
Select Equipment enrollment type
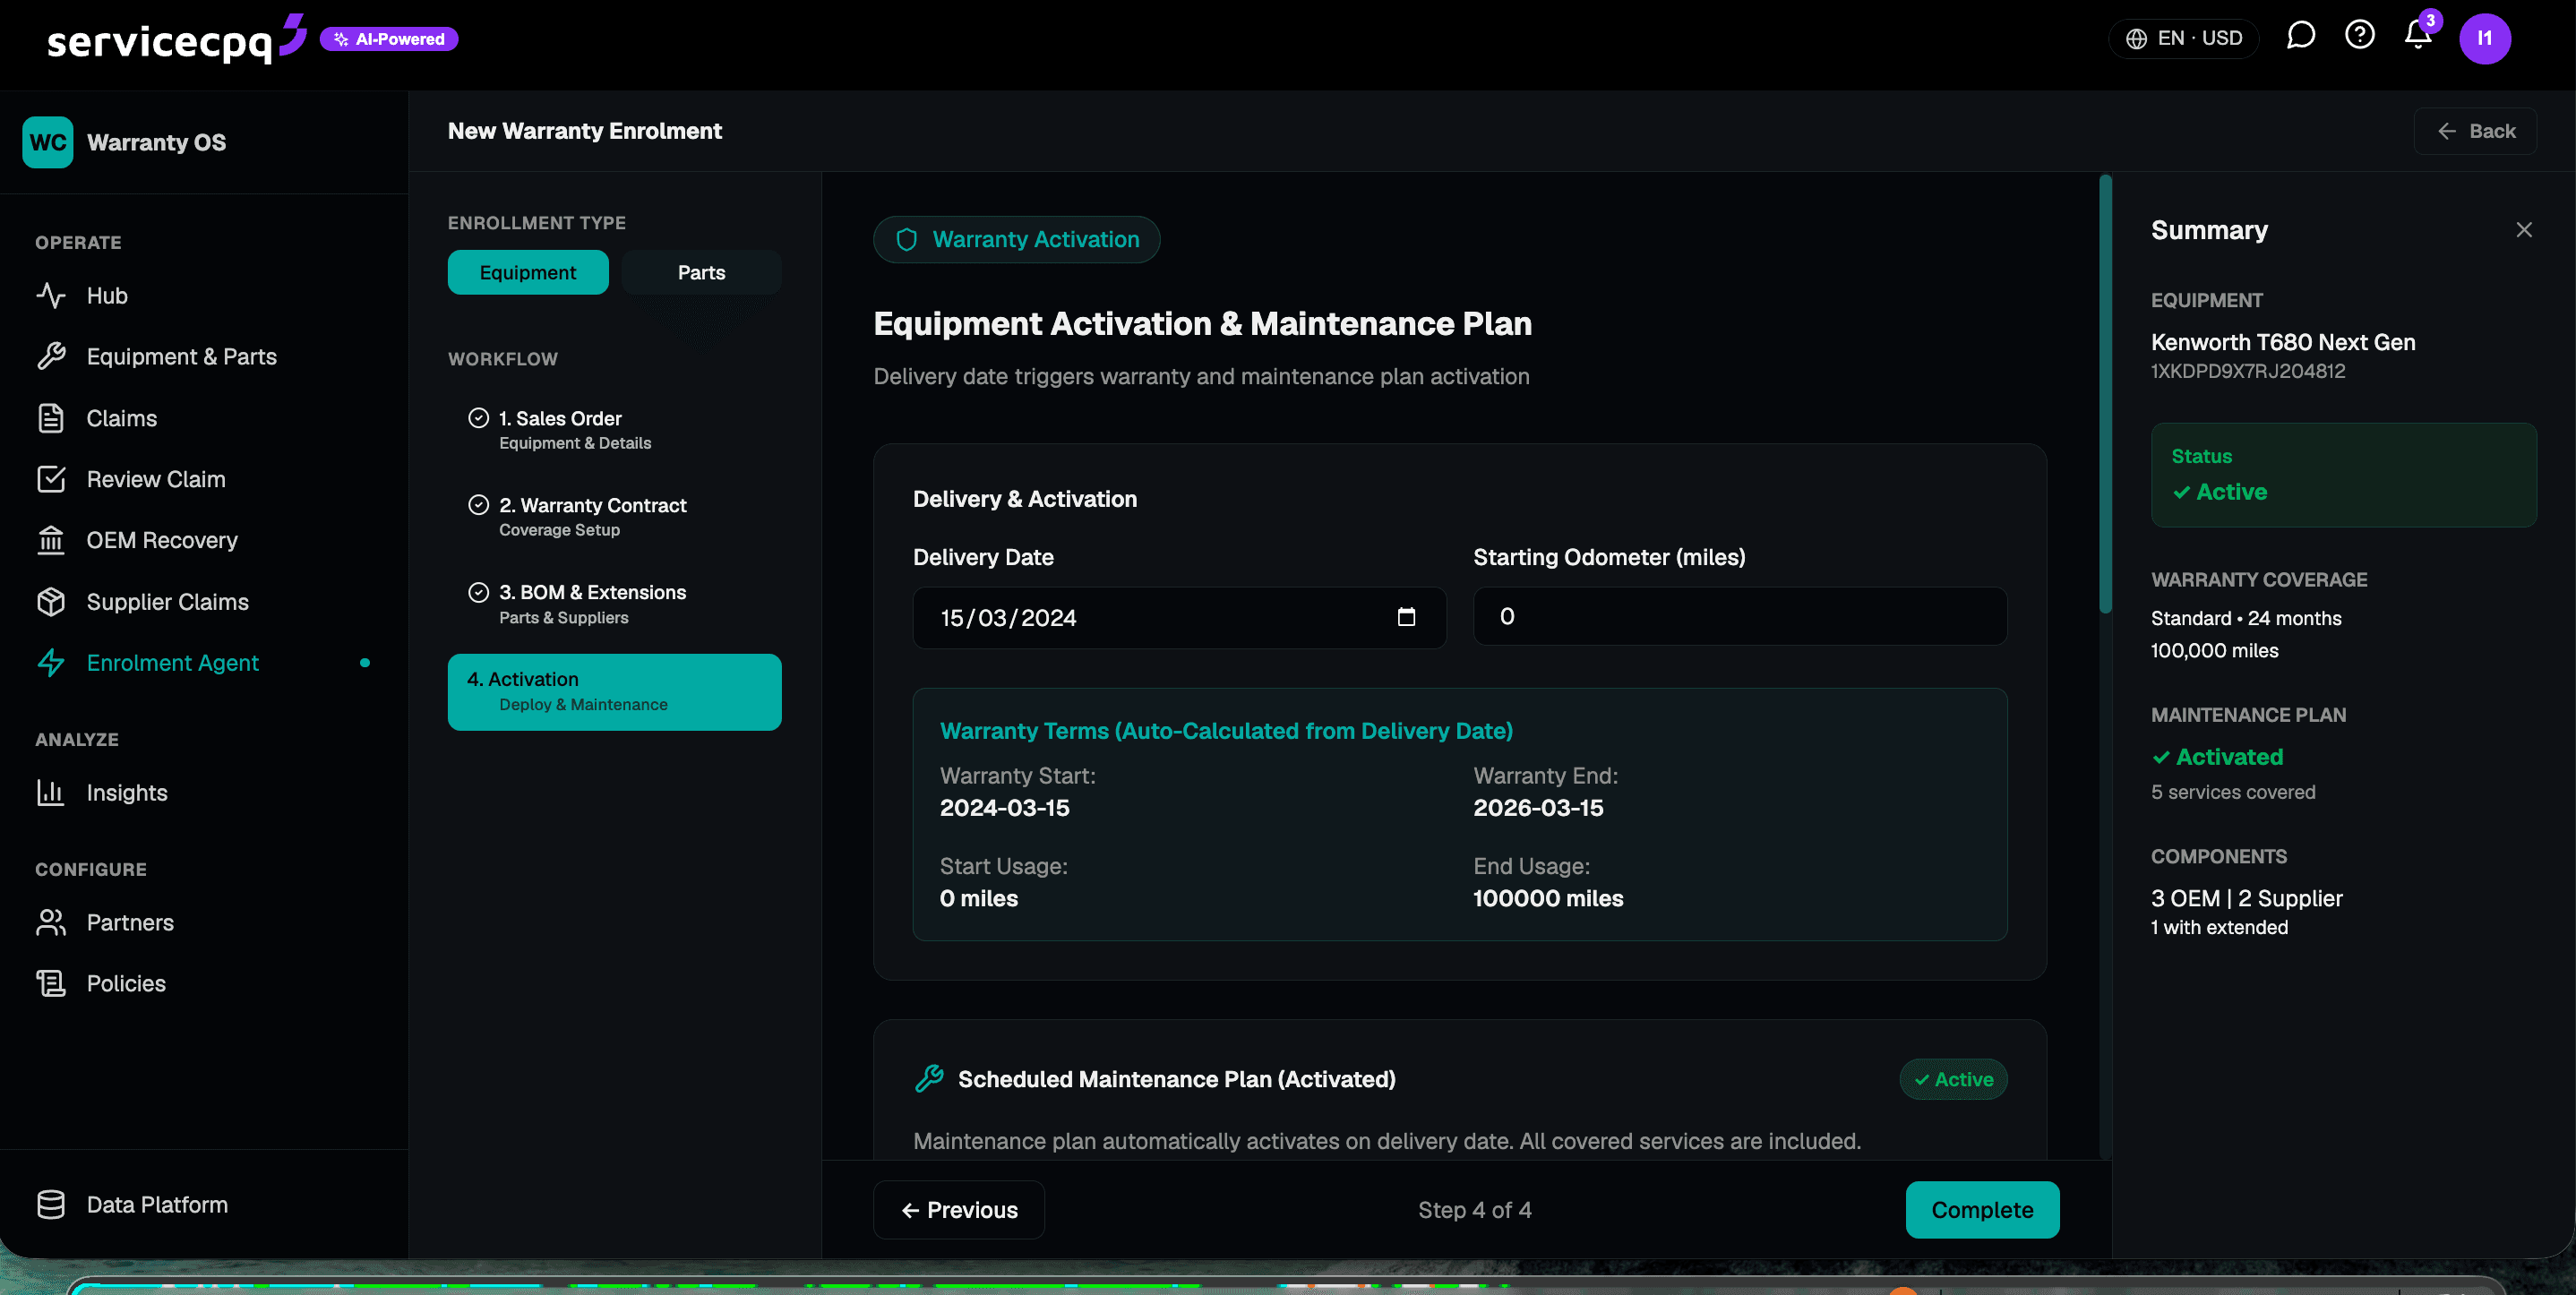[x=528, y=273]
